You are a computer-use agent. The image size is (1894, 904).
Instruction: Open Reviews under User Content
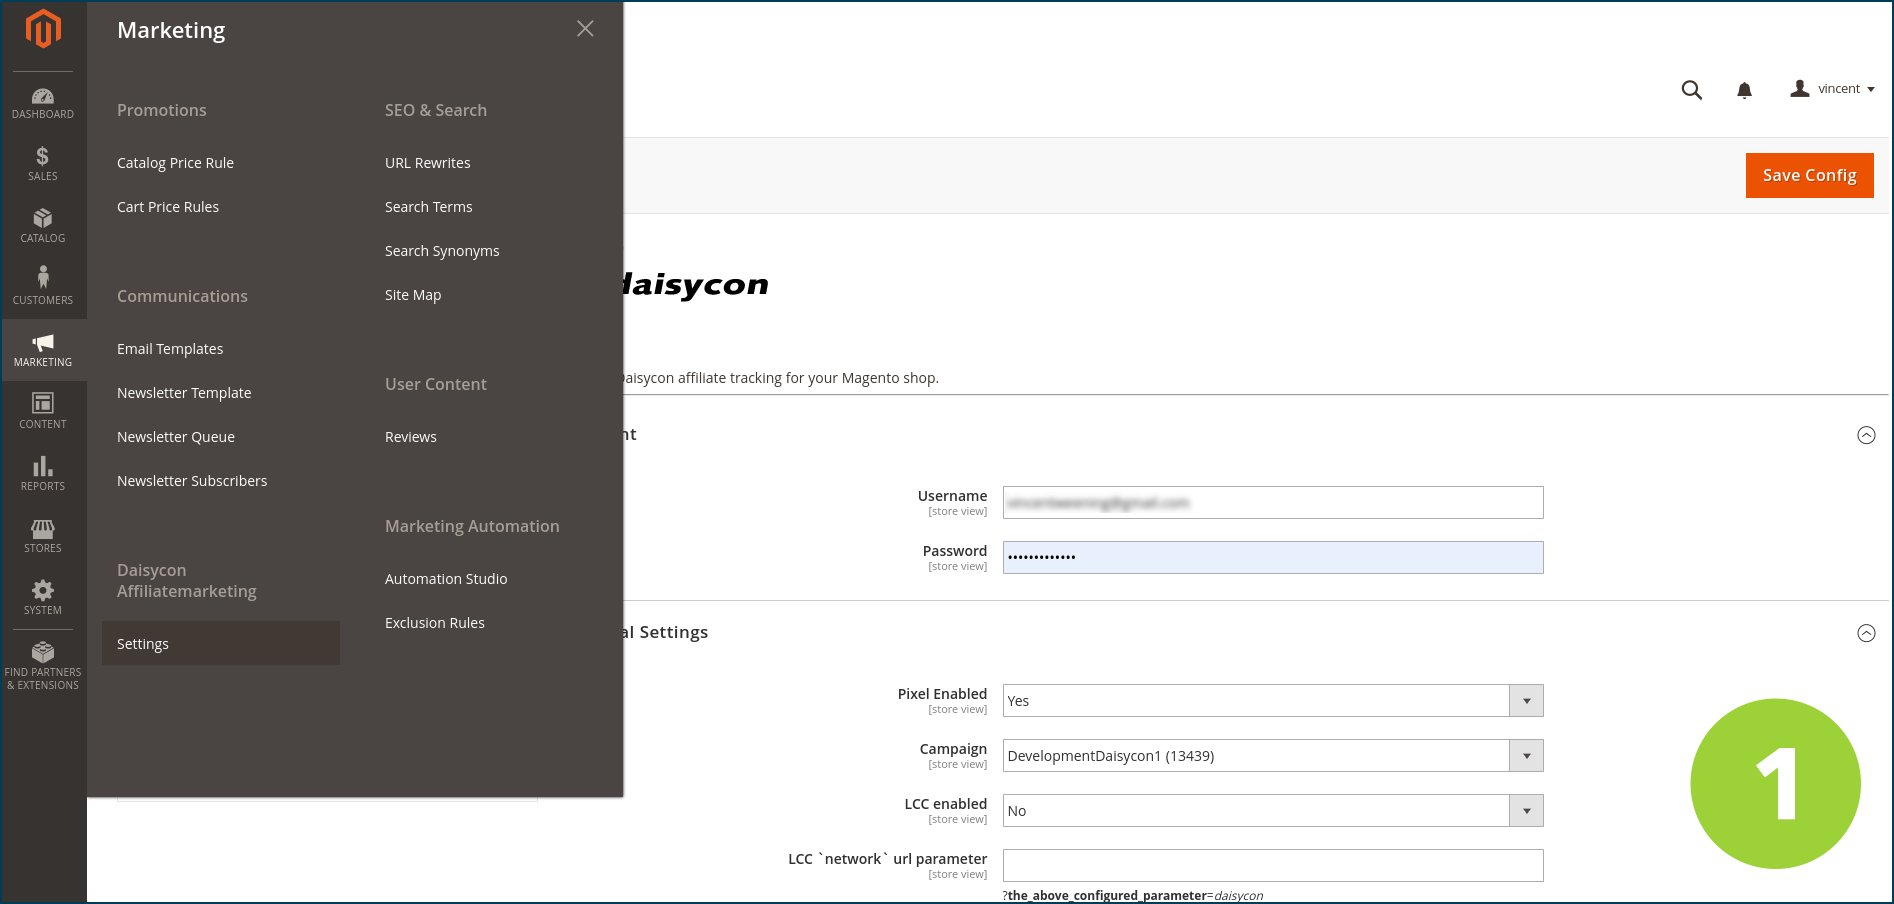point(411,437)
